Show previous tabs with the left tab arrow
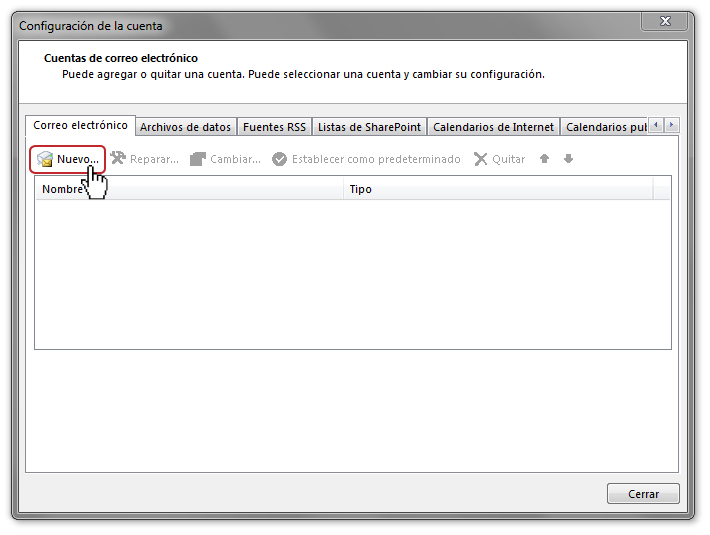 (656, 124)
